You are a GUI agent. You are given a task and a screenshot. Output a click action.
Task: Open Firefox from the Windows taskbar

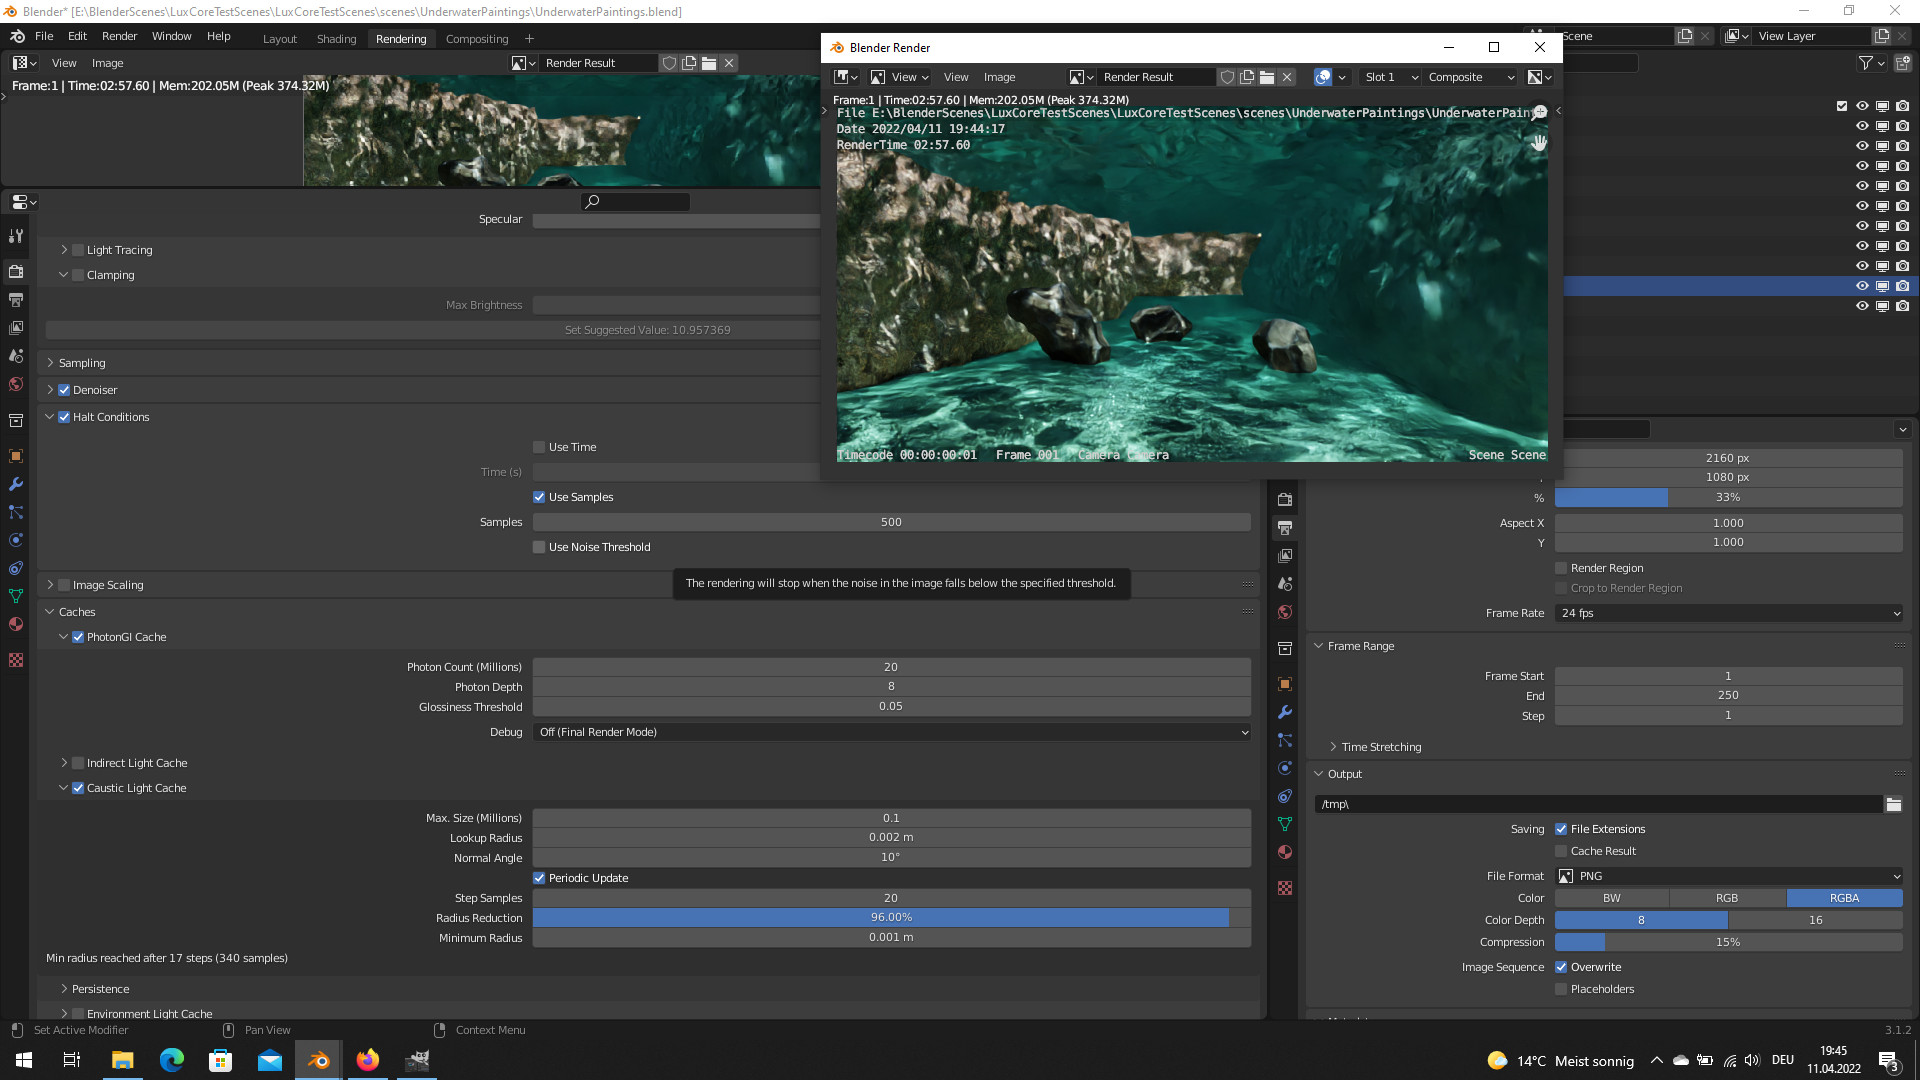pyautogui.click(x=367, y=1060)
